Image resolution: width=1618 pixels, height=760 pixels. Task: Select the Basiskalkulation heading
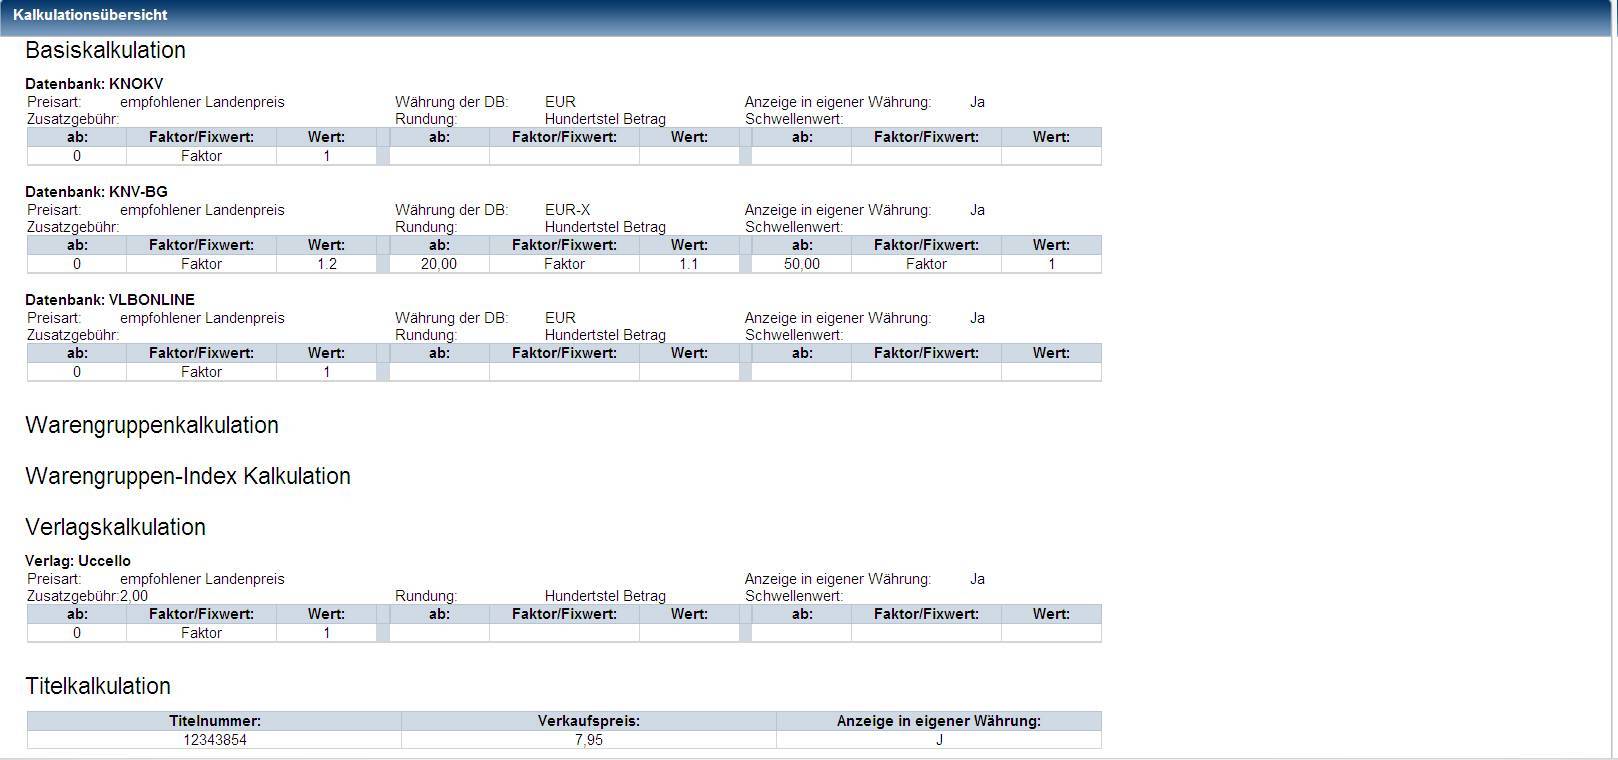[x=105, y=50]
